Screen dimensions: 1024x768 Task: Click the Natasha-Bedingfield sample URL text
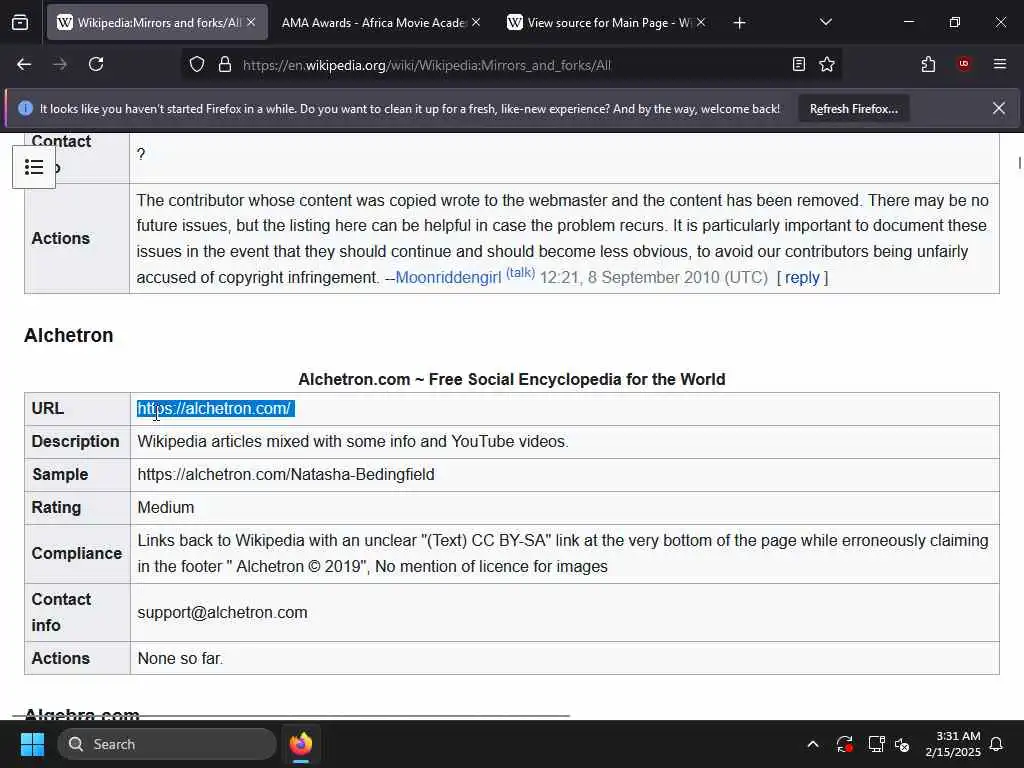click(285, 475)
